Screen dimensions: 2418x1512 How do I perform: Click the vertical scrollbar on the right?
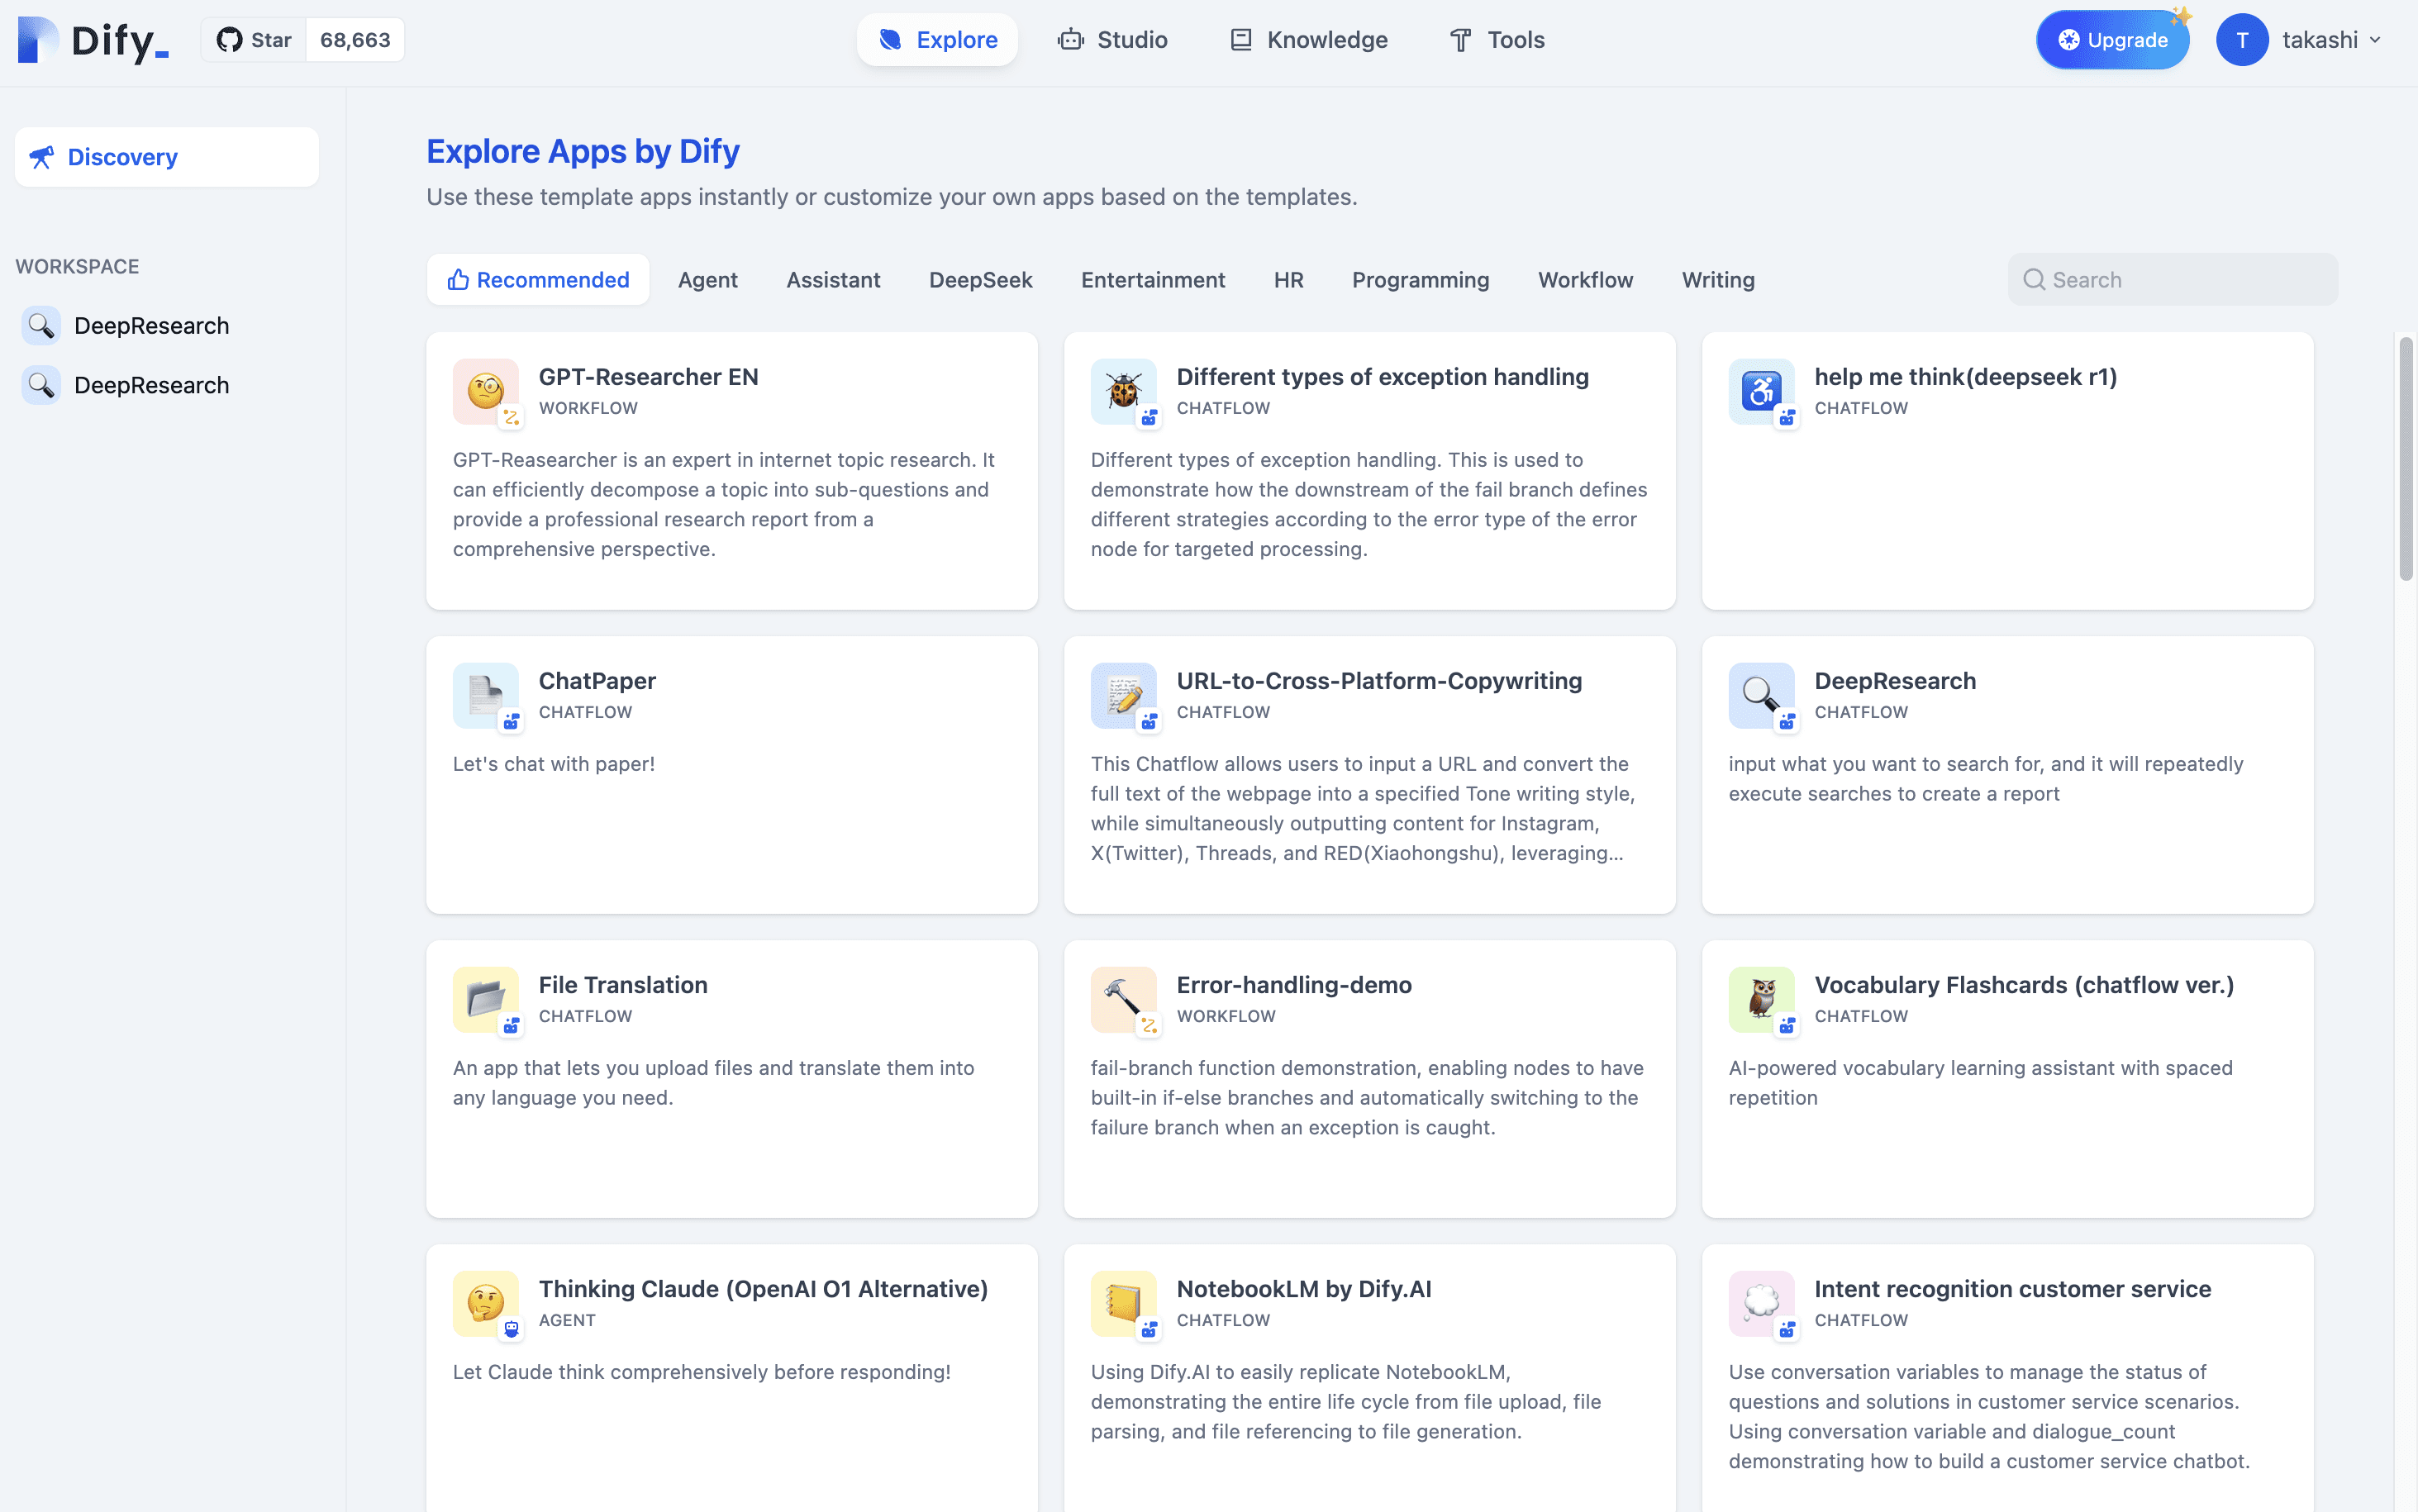(x=2405, y=460)
